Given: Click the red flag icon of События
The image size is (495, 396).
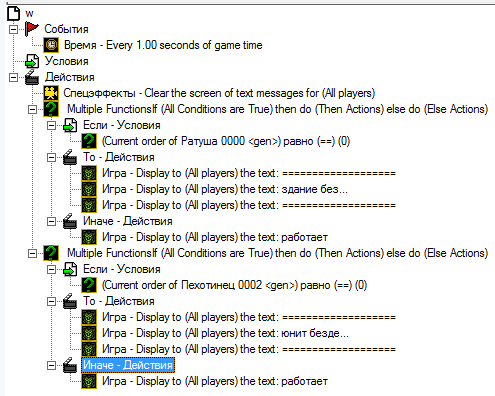Looking at the screenshot, I should pos(32,29).
